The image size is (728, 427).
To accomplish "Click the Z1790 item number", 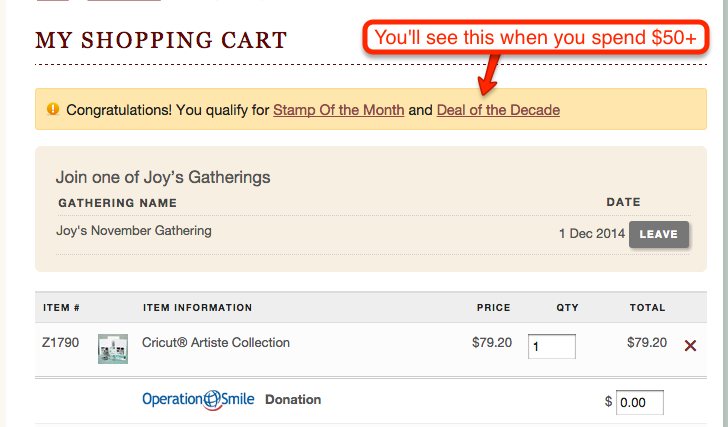I will pyautogui.click(x=60, y=343).
